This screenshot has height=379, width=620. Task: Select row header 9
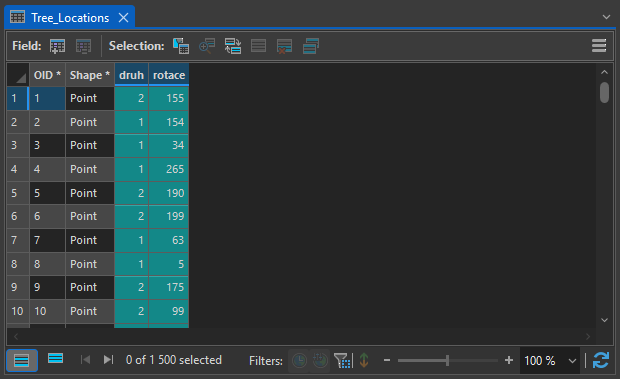coord(18,287)
